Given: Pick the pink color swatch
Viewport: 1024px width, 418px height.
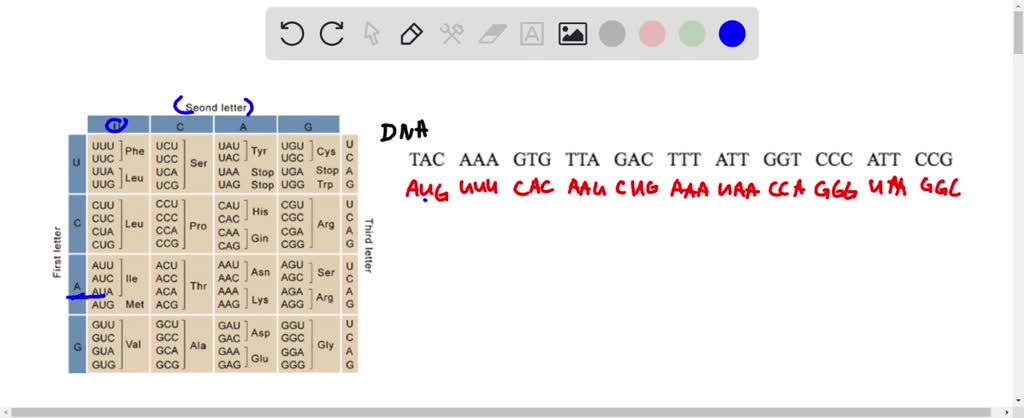Looking at the screenshot, I should pyautogui.click(x=652, y=34).
